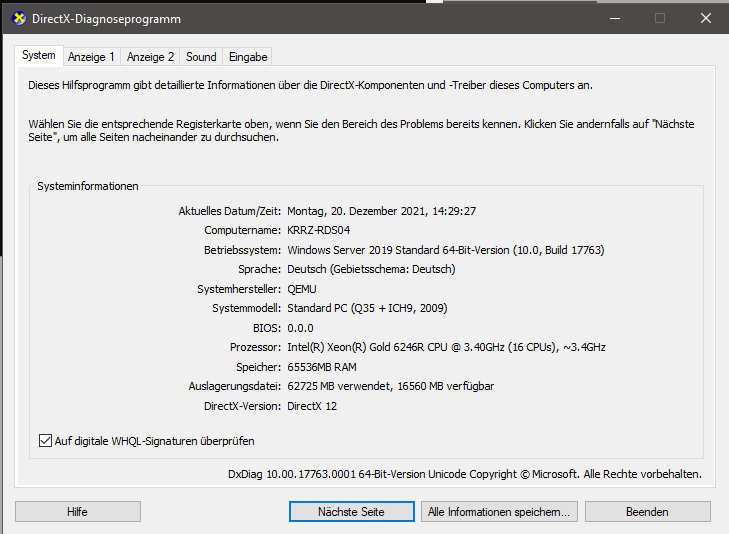The width and height of the screenshot is (729, 534).
Task: Click the Beenden button
Action: (648, 512)
